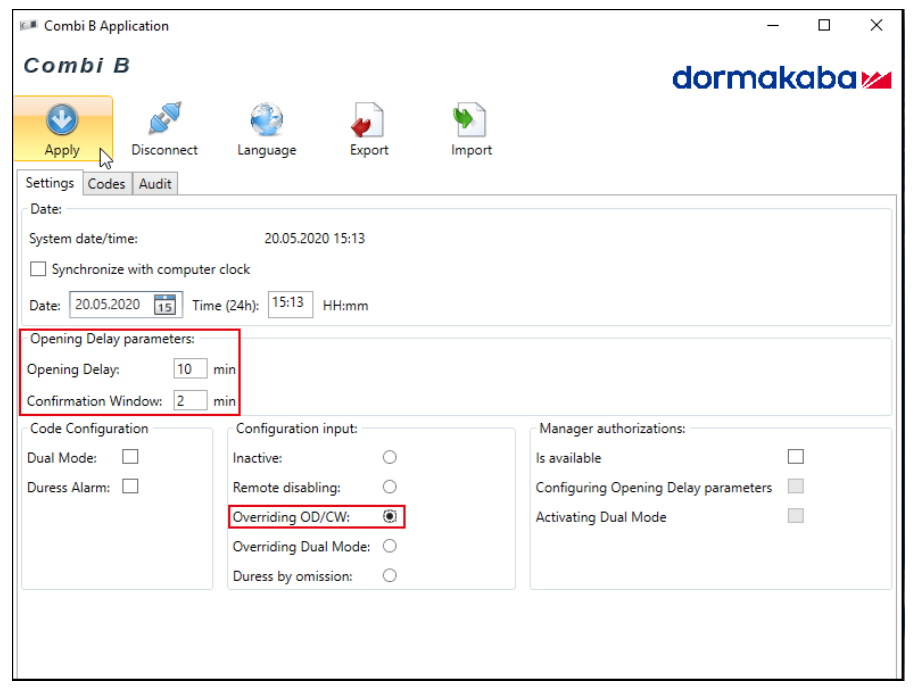
Task: Open the Language globe icon
Action: pos(266,121)
